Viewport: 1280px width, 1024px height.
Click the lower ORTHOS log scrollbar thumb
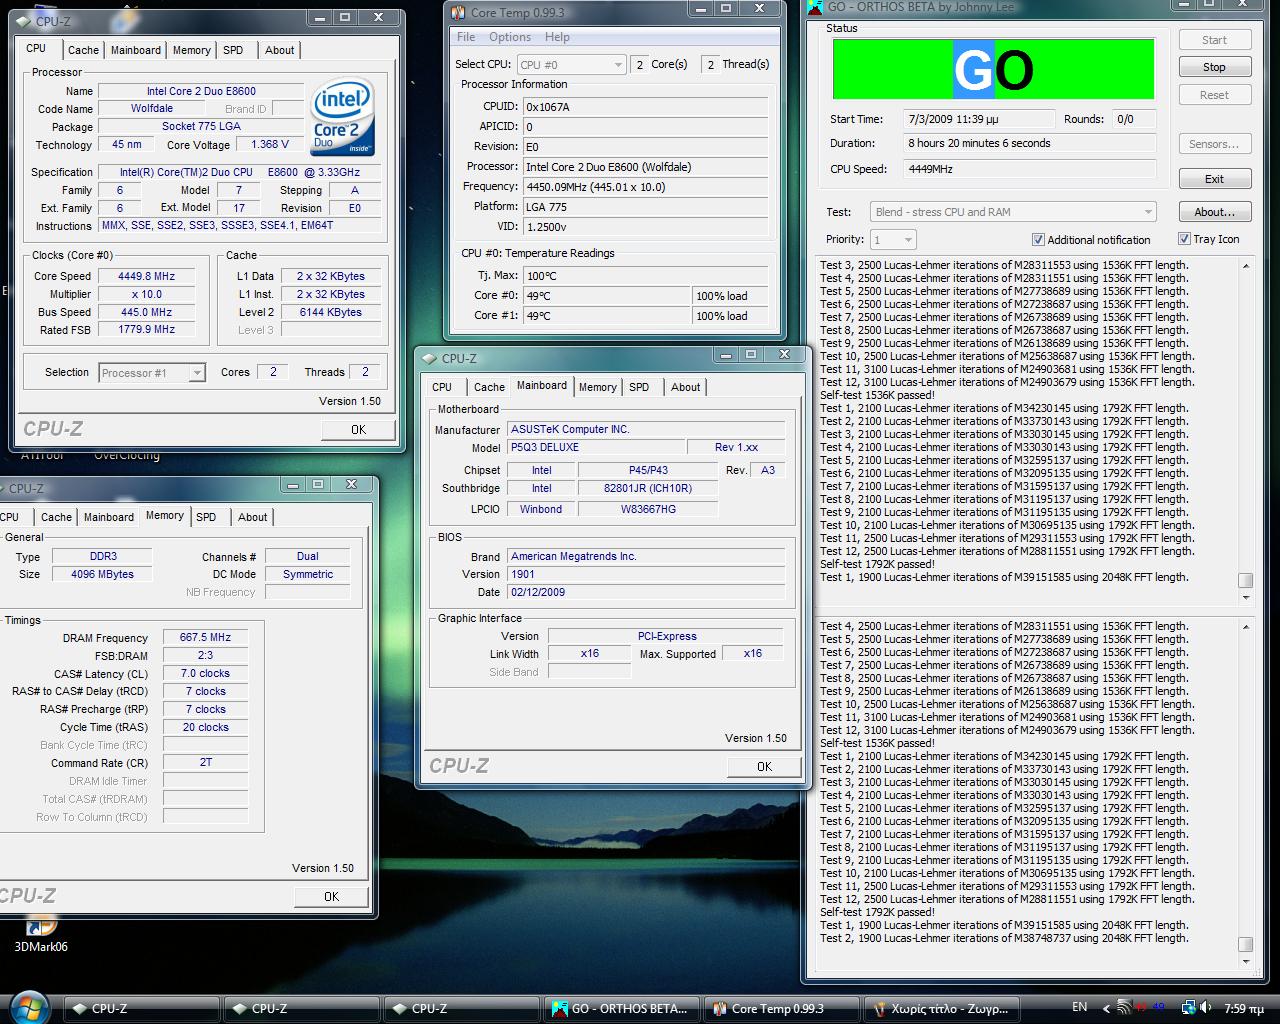click(x=1245, y=944)
